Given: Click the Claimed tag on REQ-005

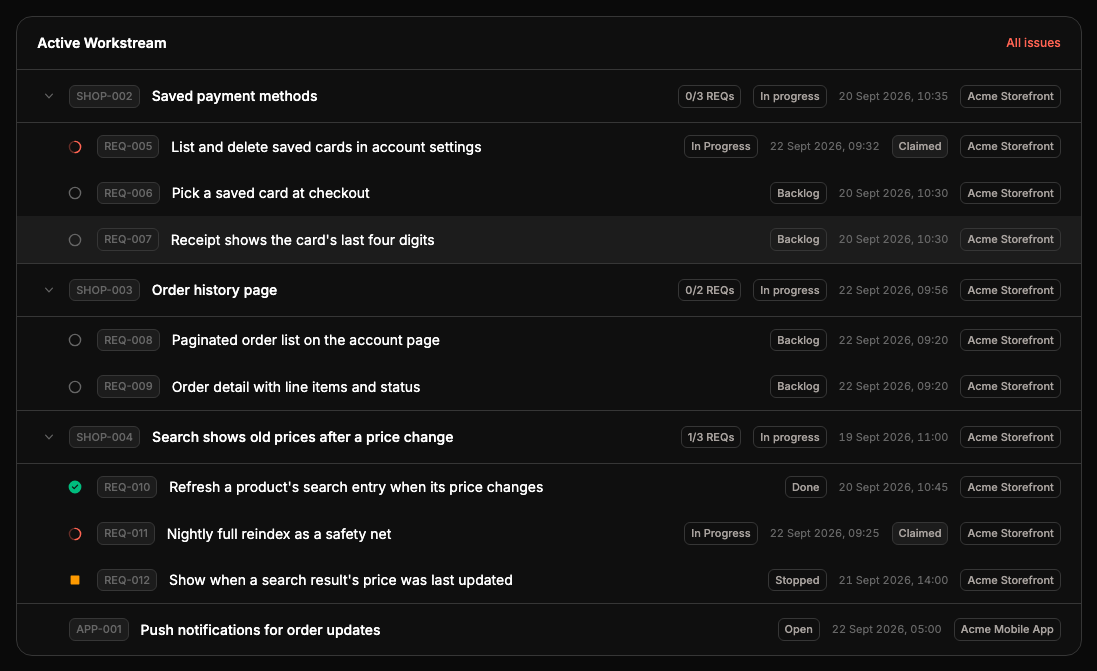Looking at the screenshot, I should click(920, 146).
